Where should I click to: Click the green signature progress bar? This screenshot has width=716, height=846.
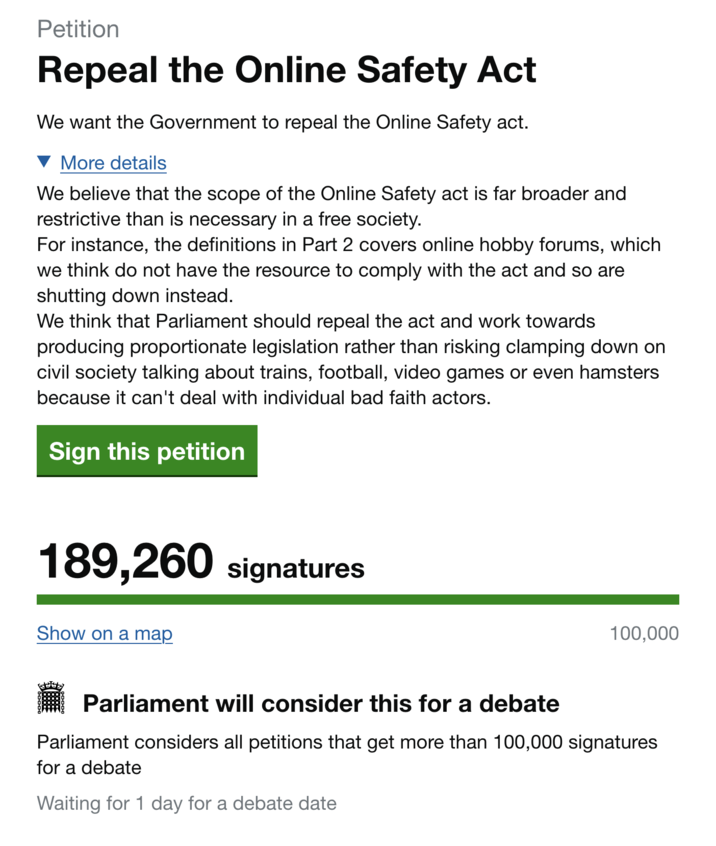click(x=358, y=599)
